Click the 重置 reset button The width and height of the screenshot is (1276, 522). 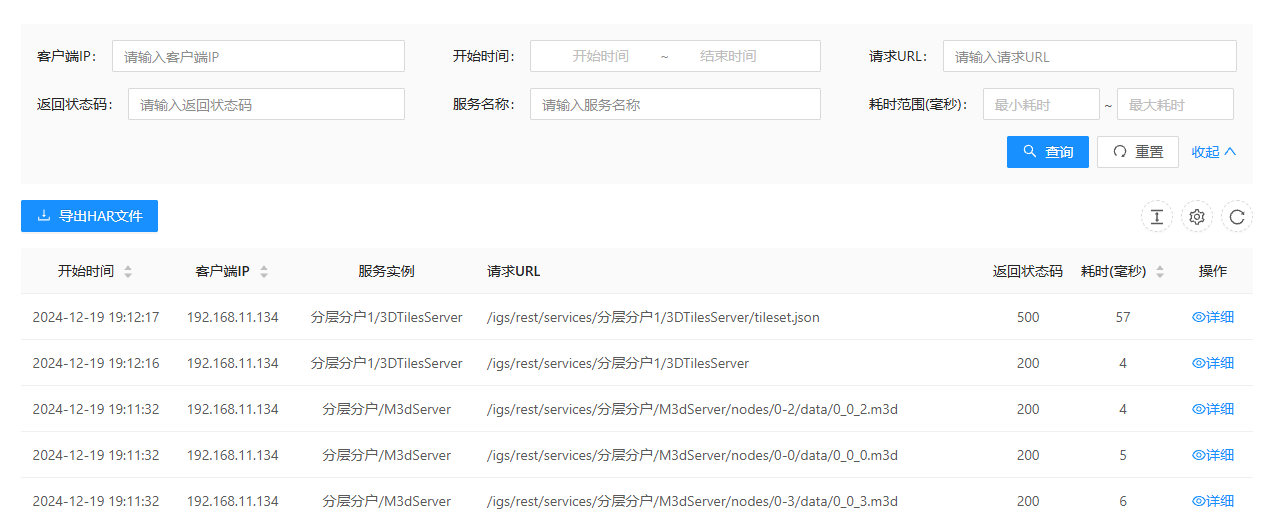(x=1137, y=152)
